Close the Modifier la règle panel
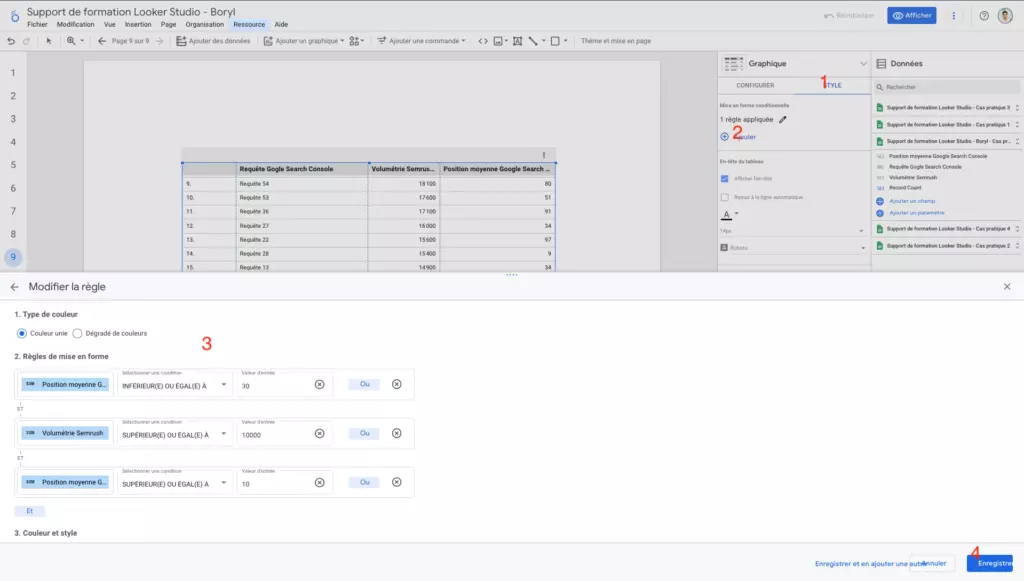 click(1007, 287)
